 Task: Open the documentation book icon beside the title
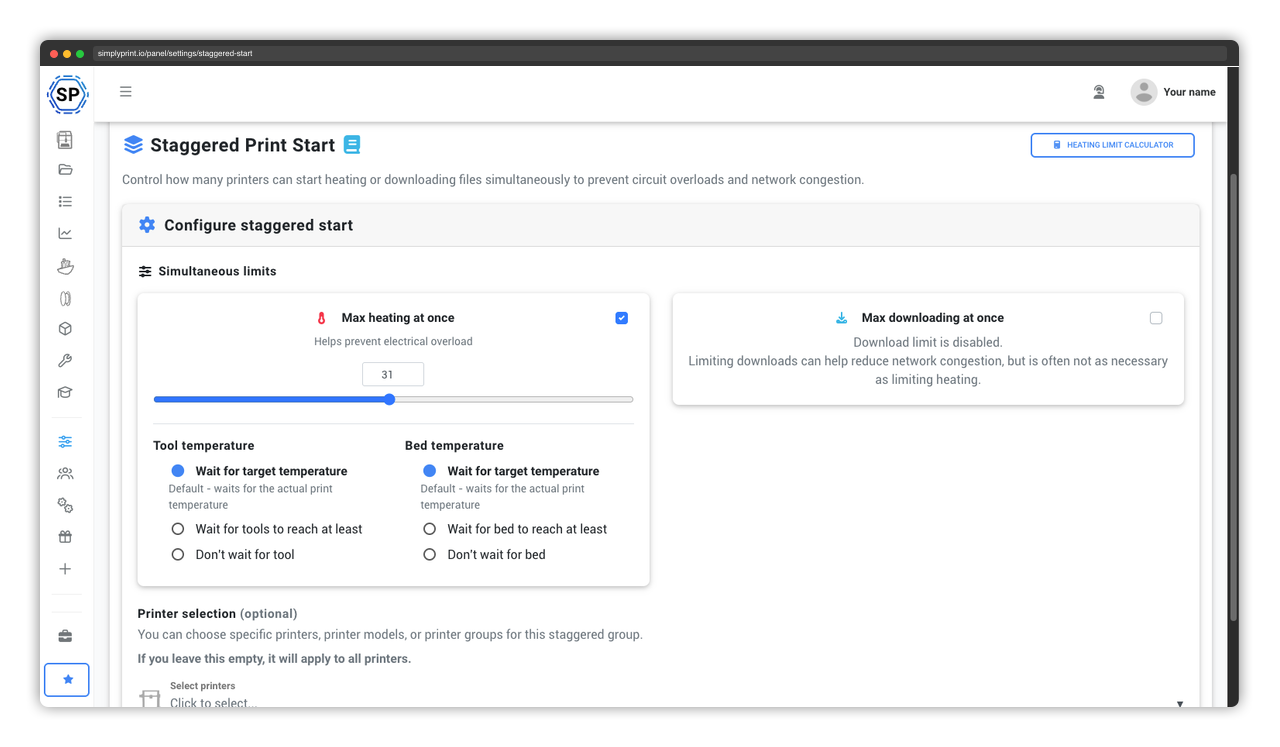point(352,145)
